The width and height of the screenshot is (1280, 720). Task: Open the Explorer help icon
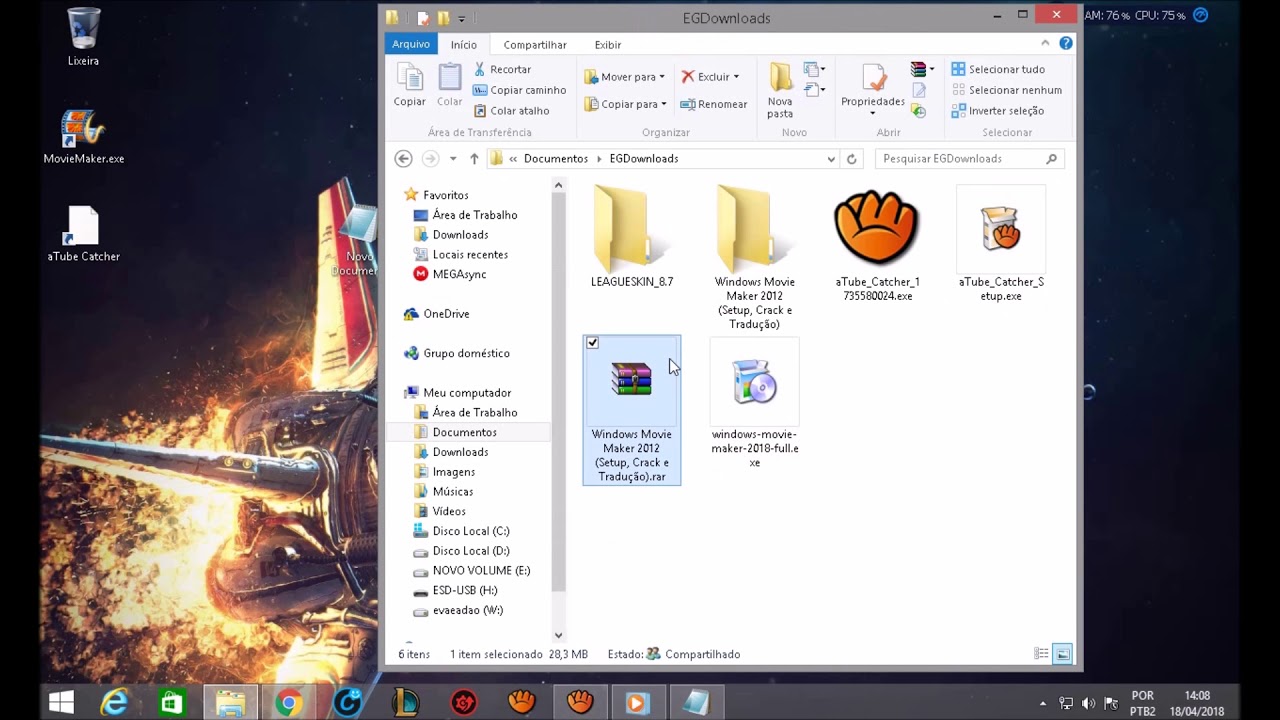(1066, 43)
